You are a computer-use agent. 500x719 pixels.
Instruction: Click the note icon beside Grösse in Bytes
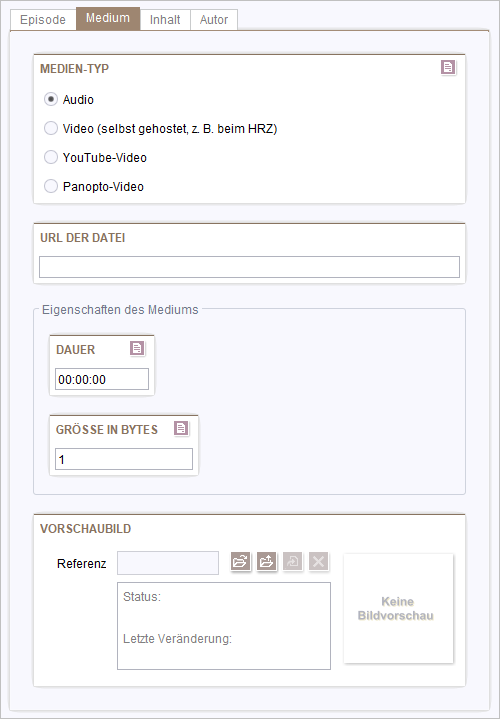[181, 429]
